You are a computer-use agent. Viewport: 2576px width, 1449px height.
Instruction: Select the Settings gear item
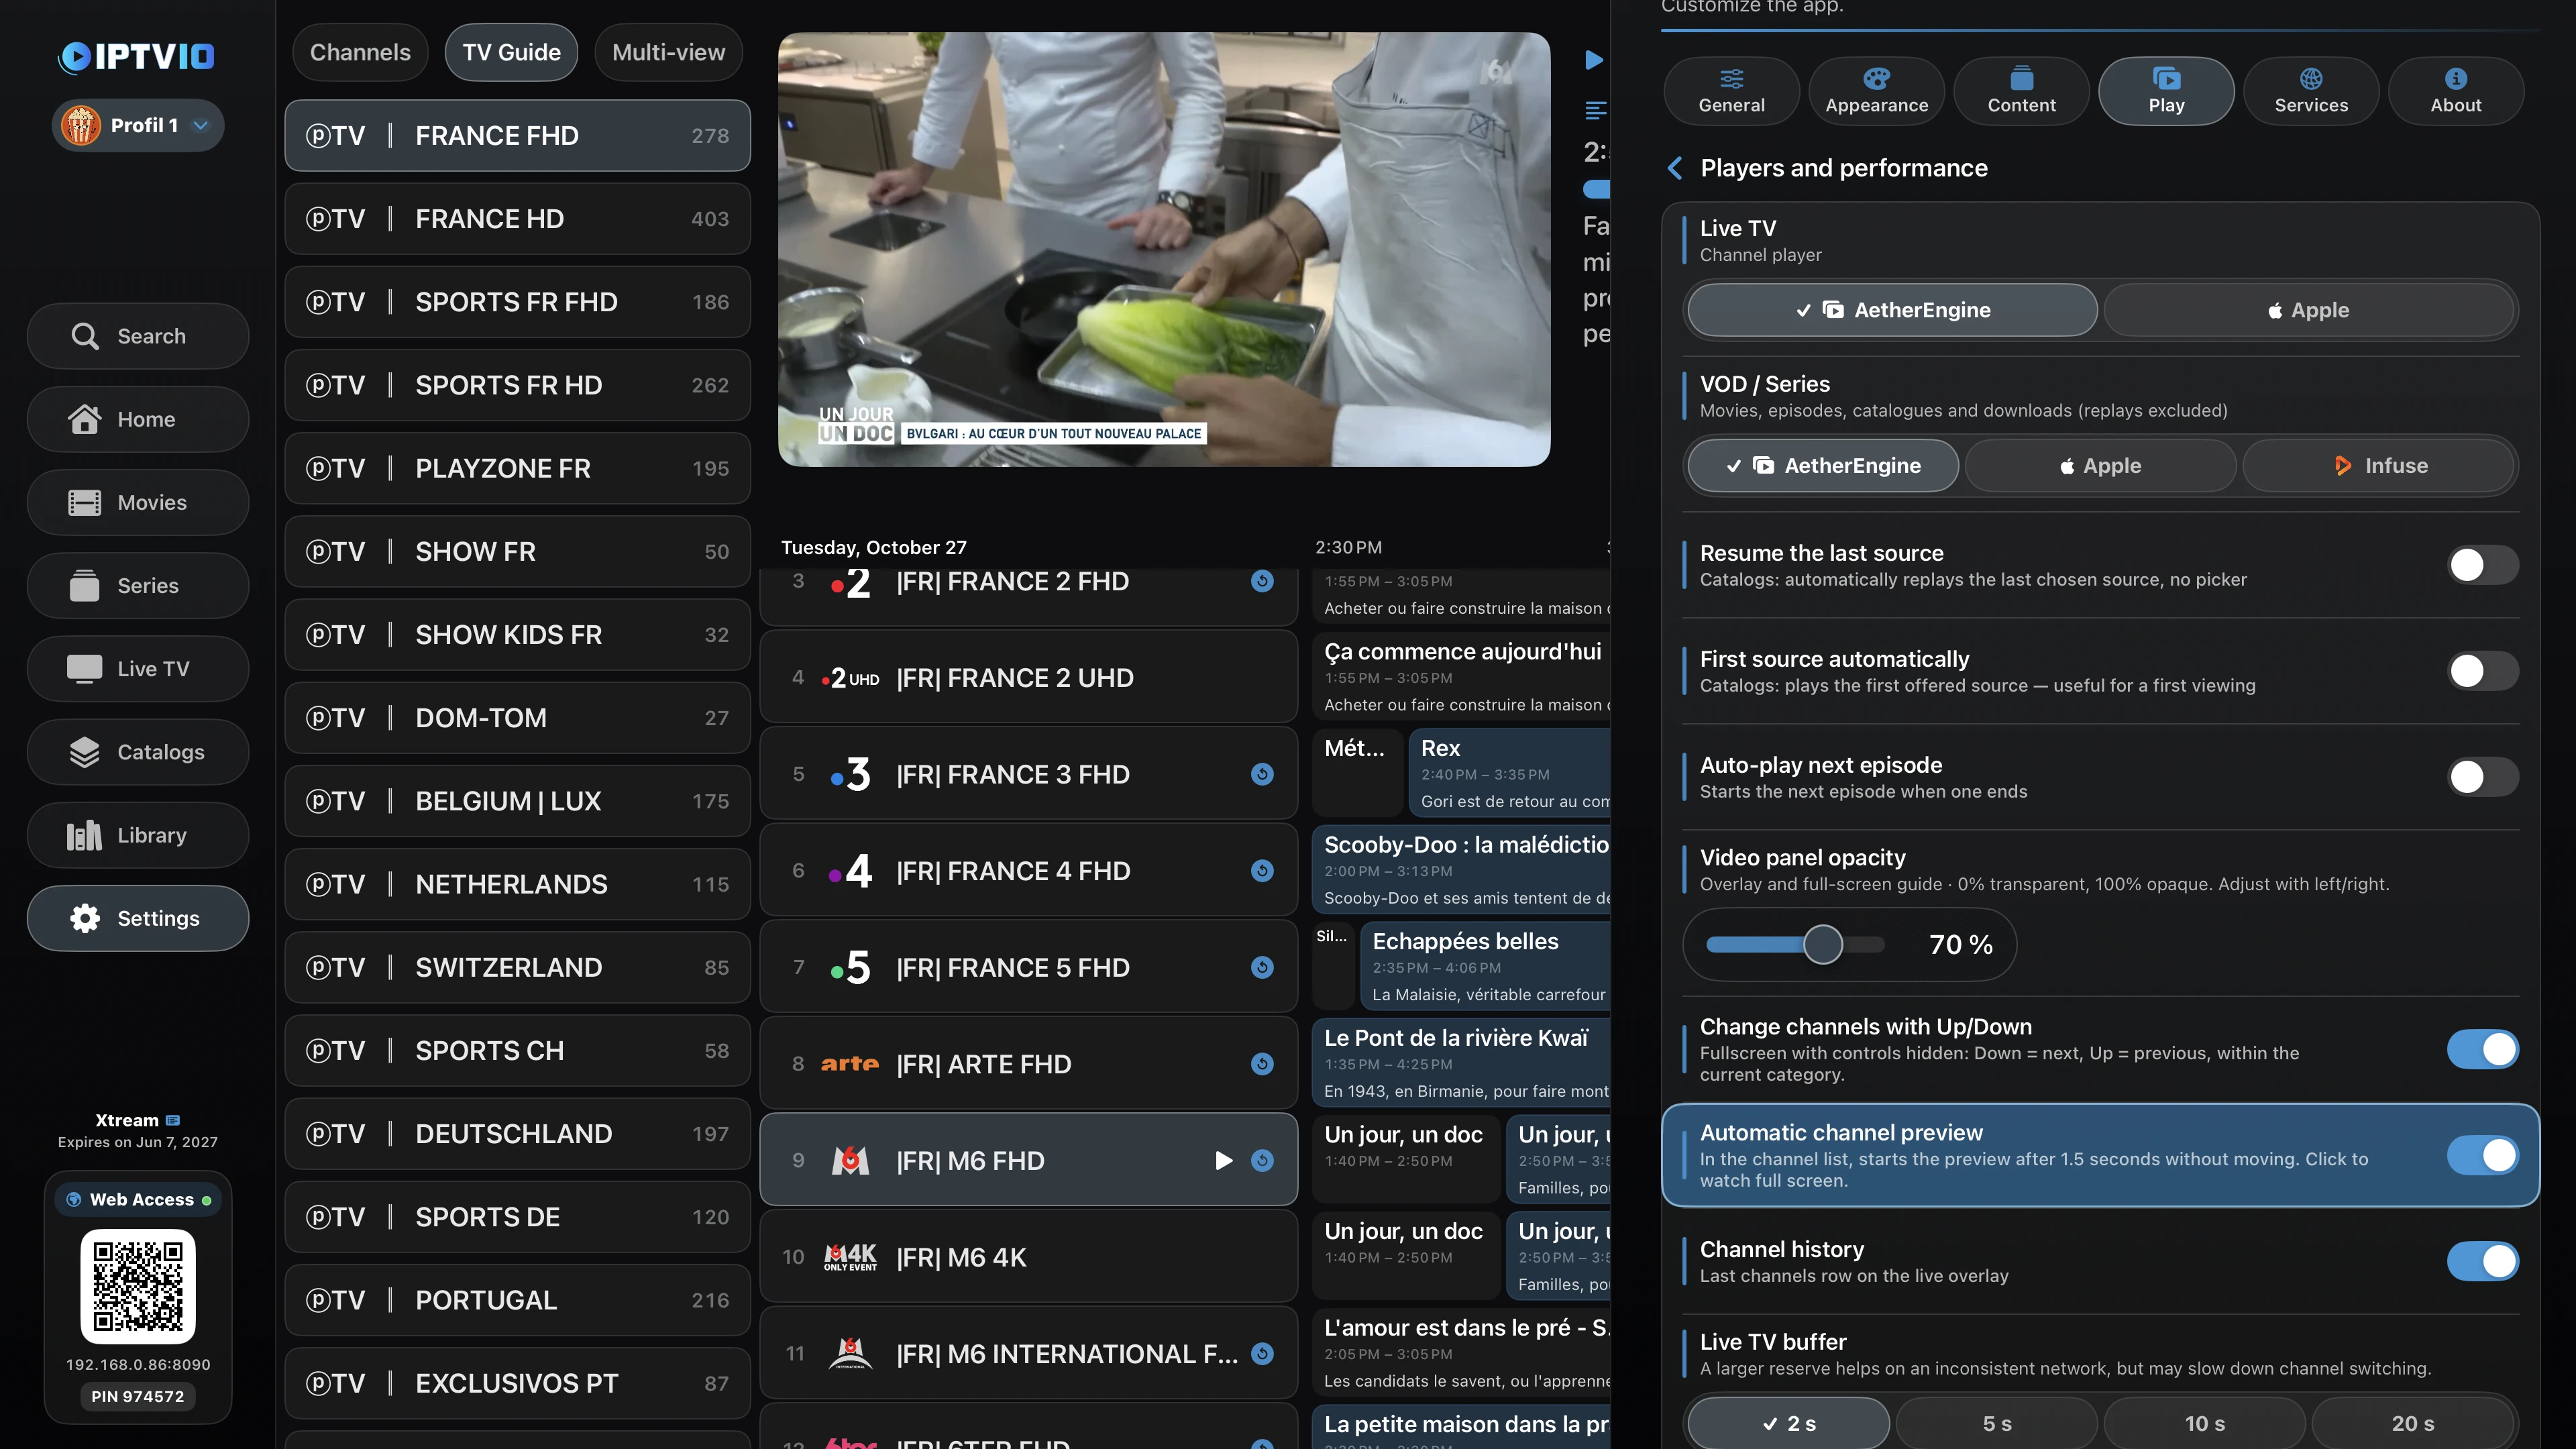coord(138,917)
